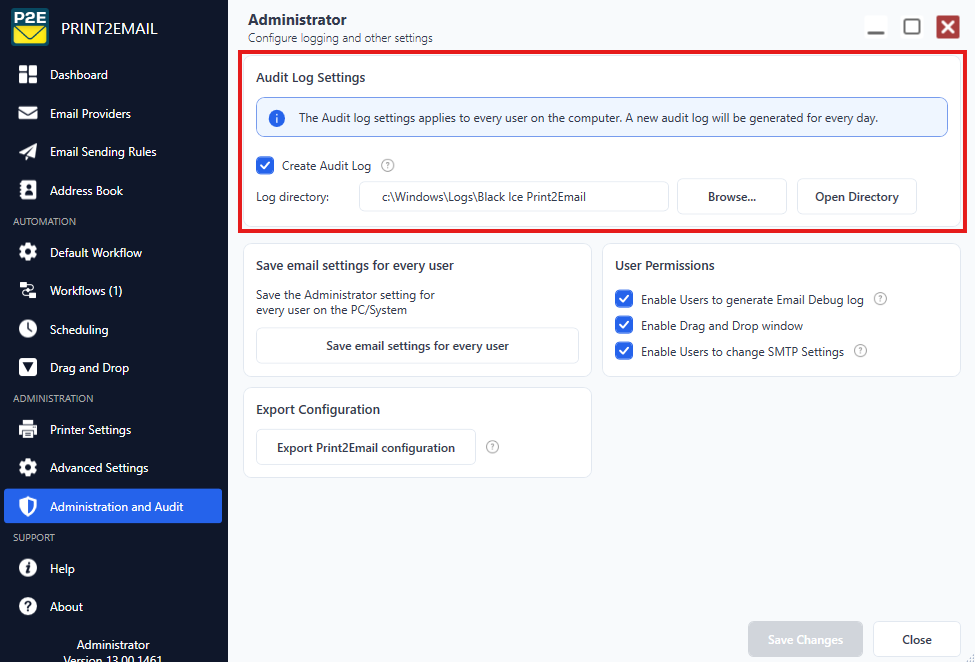Viewport: 975px width, 662px height.
Task: Select Scheduling in sidebar
Action: pyautogui.click(x=113, y=329)
